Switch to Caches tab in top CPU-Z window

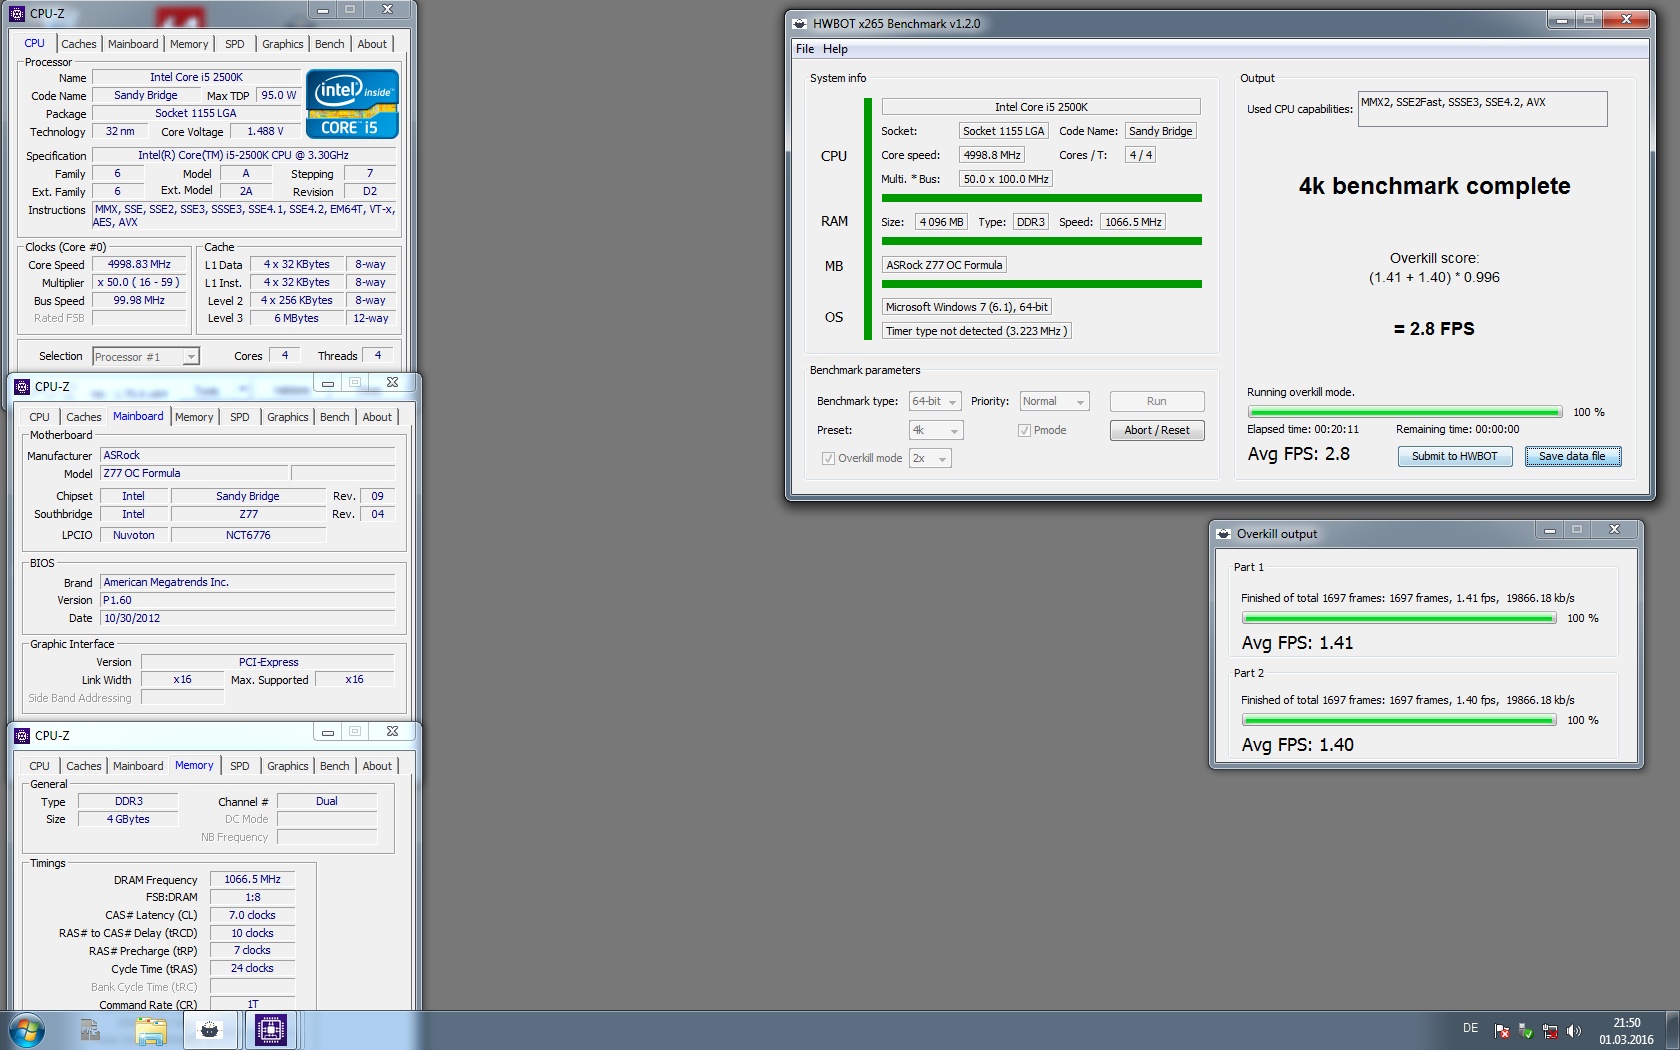79,44
